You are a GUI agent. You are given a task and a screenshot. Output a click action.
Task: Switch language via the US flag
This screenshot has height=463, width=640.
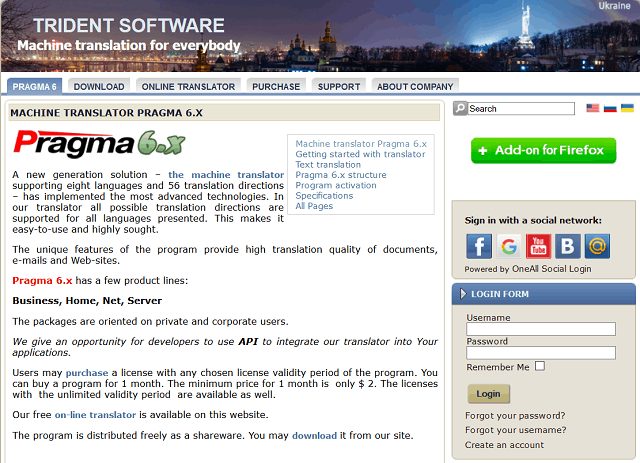(x=593, y=108)
